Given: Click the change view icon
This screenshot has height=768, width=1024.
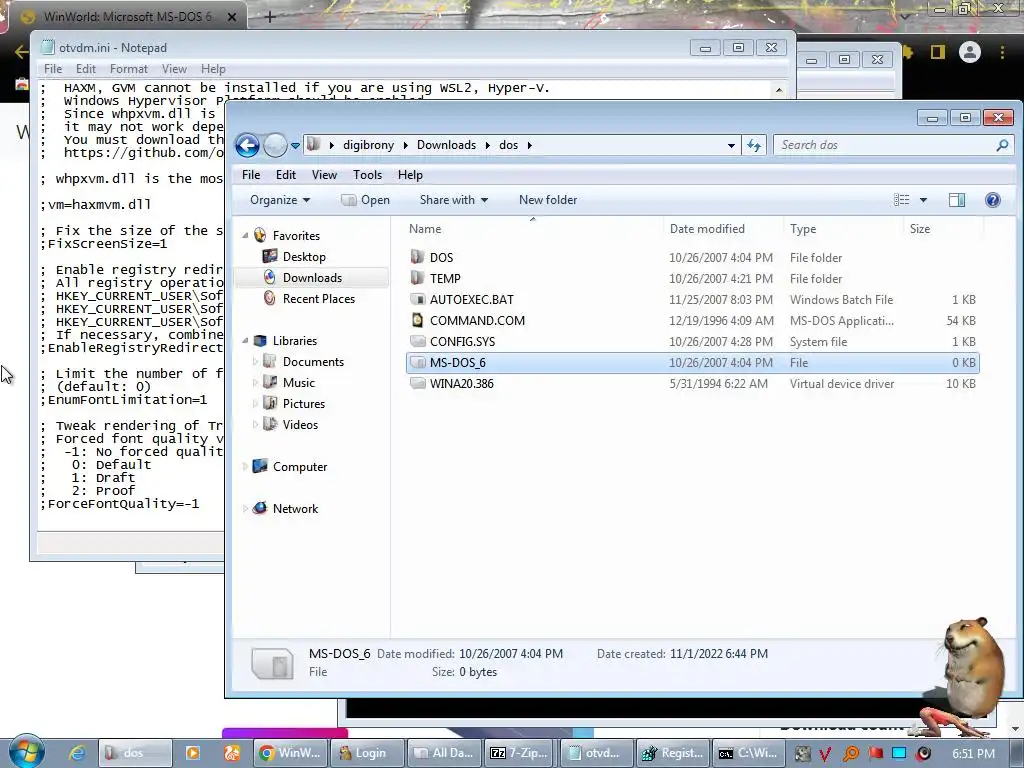Looking at the screenshot, I should click(x=901, y=200).
